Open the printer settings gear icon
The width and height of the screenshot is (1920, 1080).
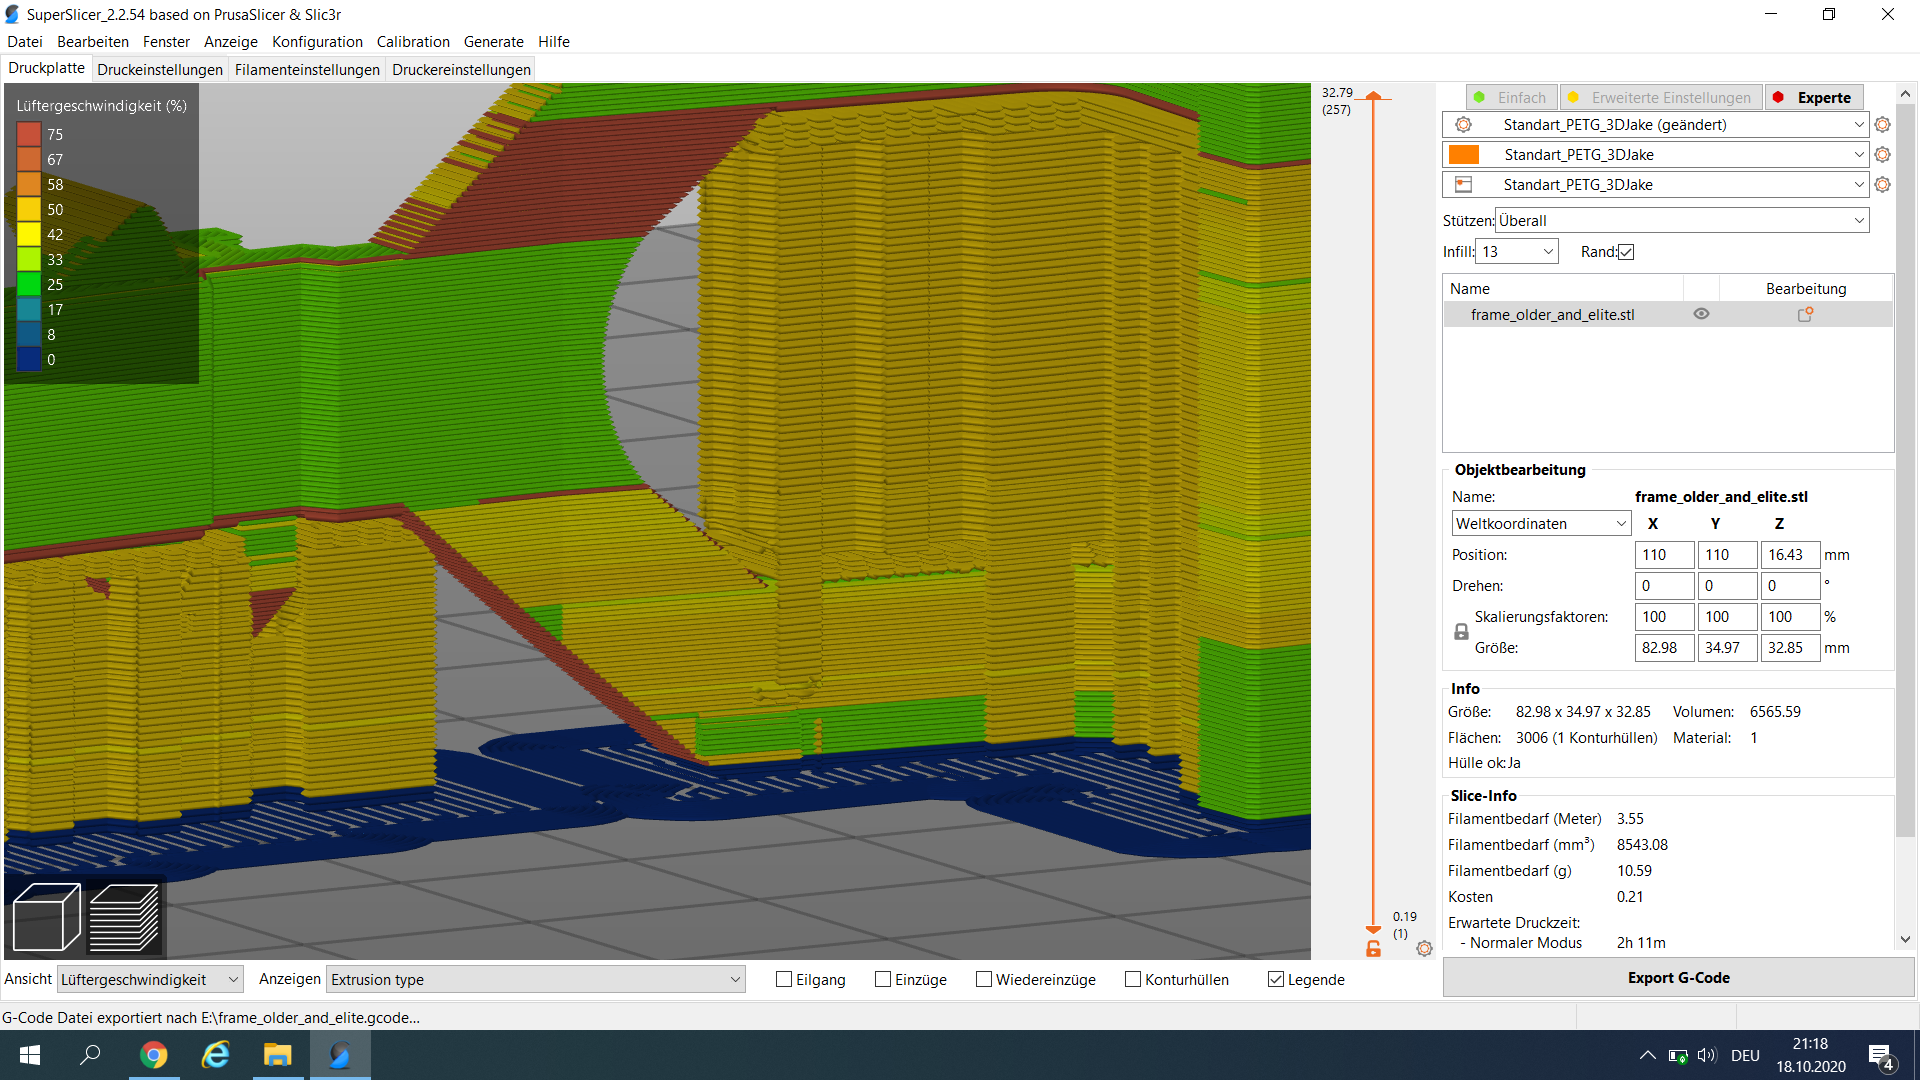coord(1882,184)
